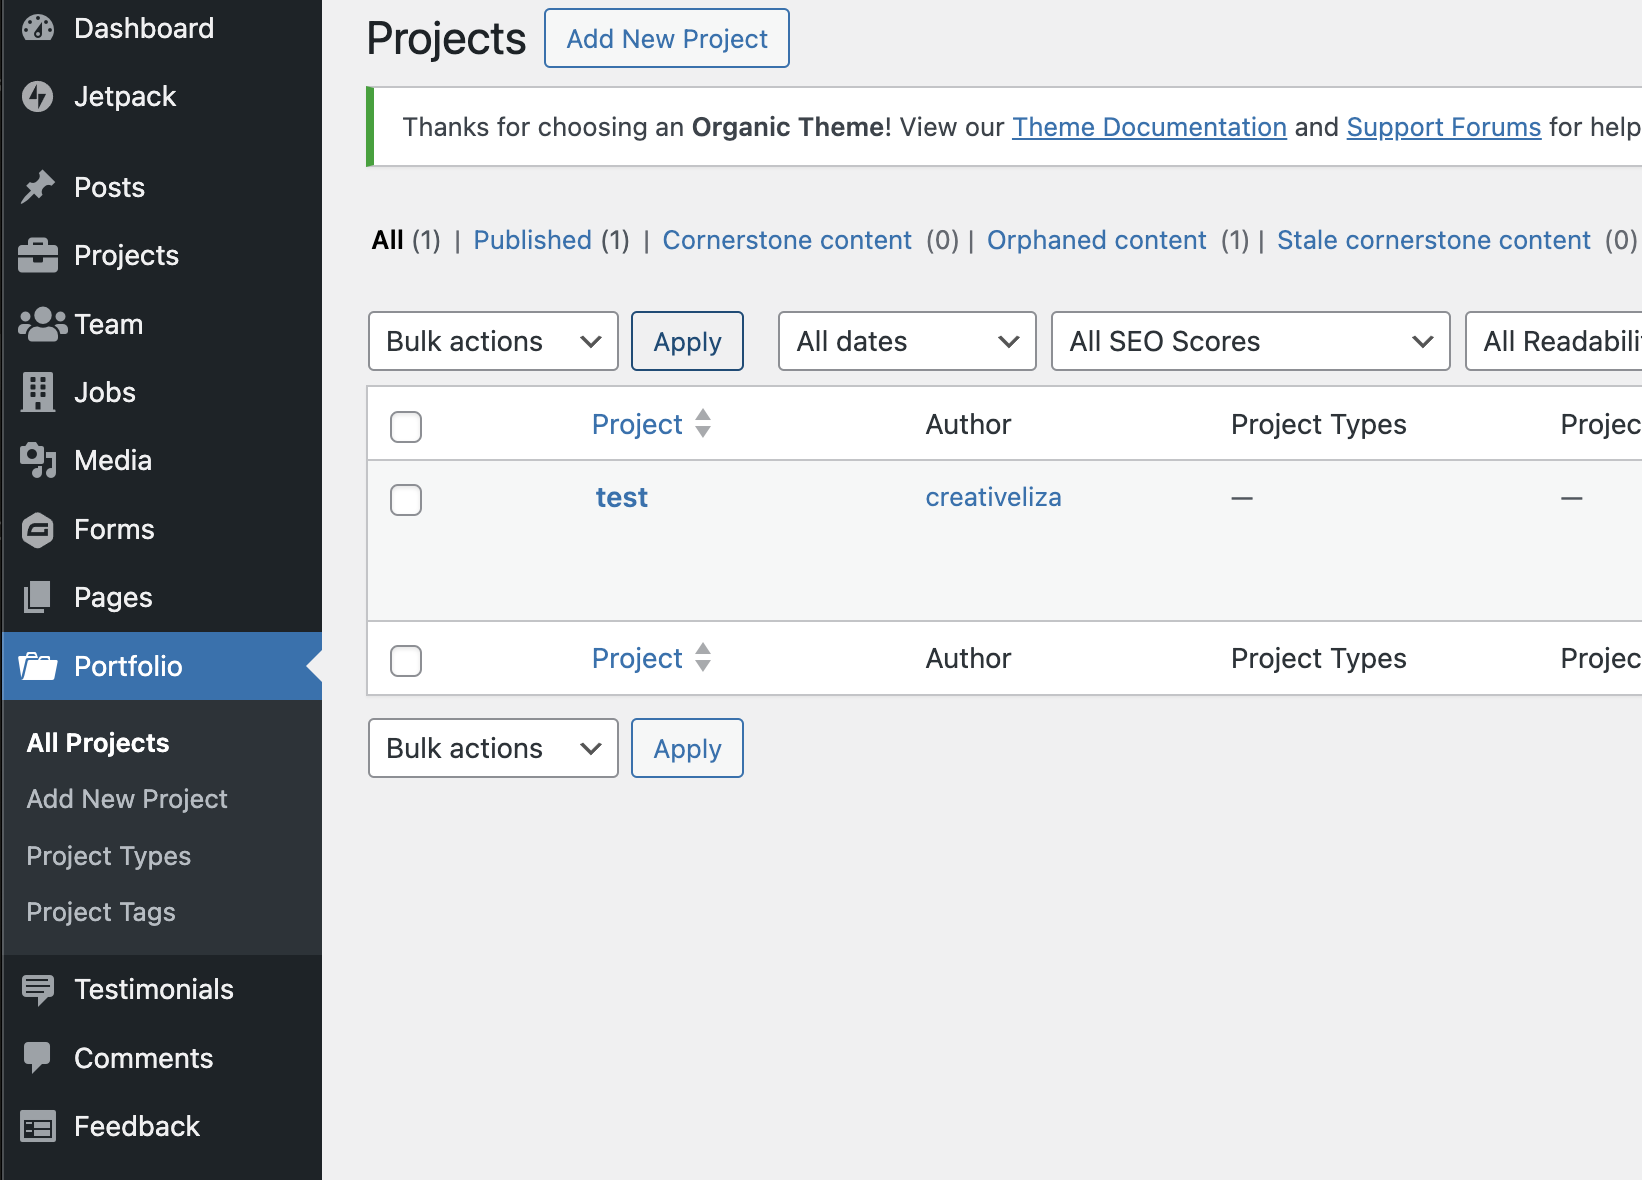Open the Forms menu item
1642x1180 pixels.
(x=114, y=529)
